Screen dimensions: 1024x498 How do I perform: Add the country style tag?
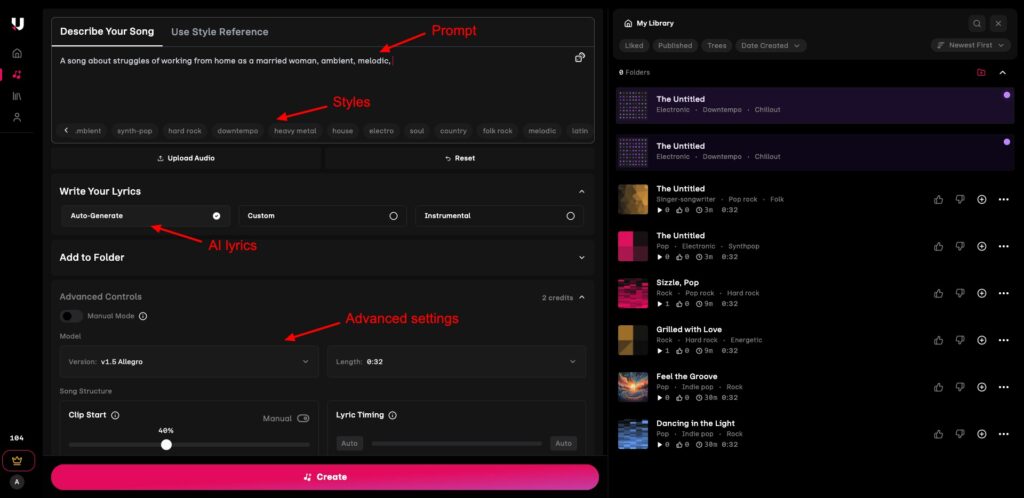click(453, 131)
